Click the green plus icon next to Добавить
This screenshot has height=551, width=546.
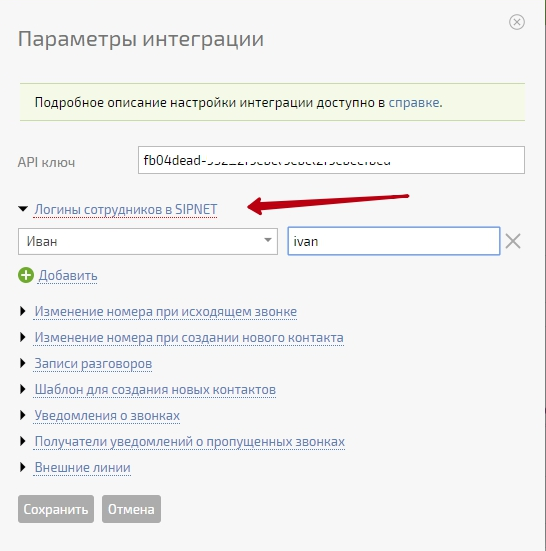(x=26, y=275)
